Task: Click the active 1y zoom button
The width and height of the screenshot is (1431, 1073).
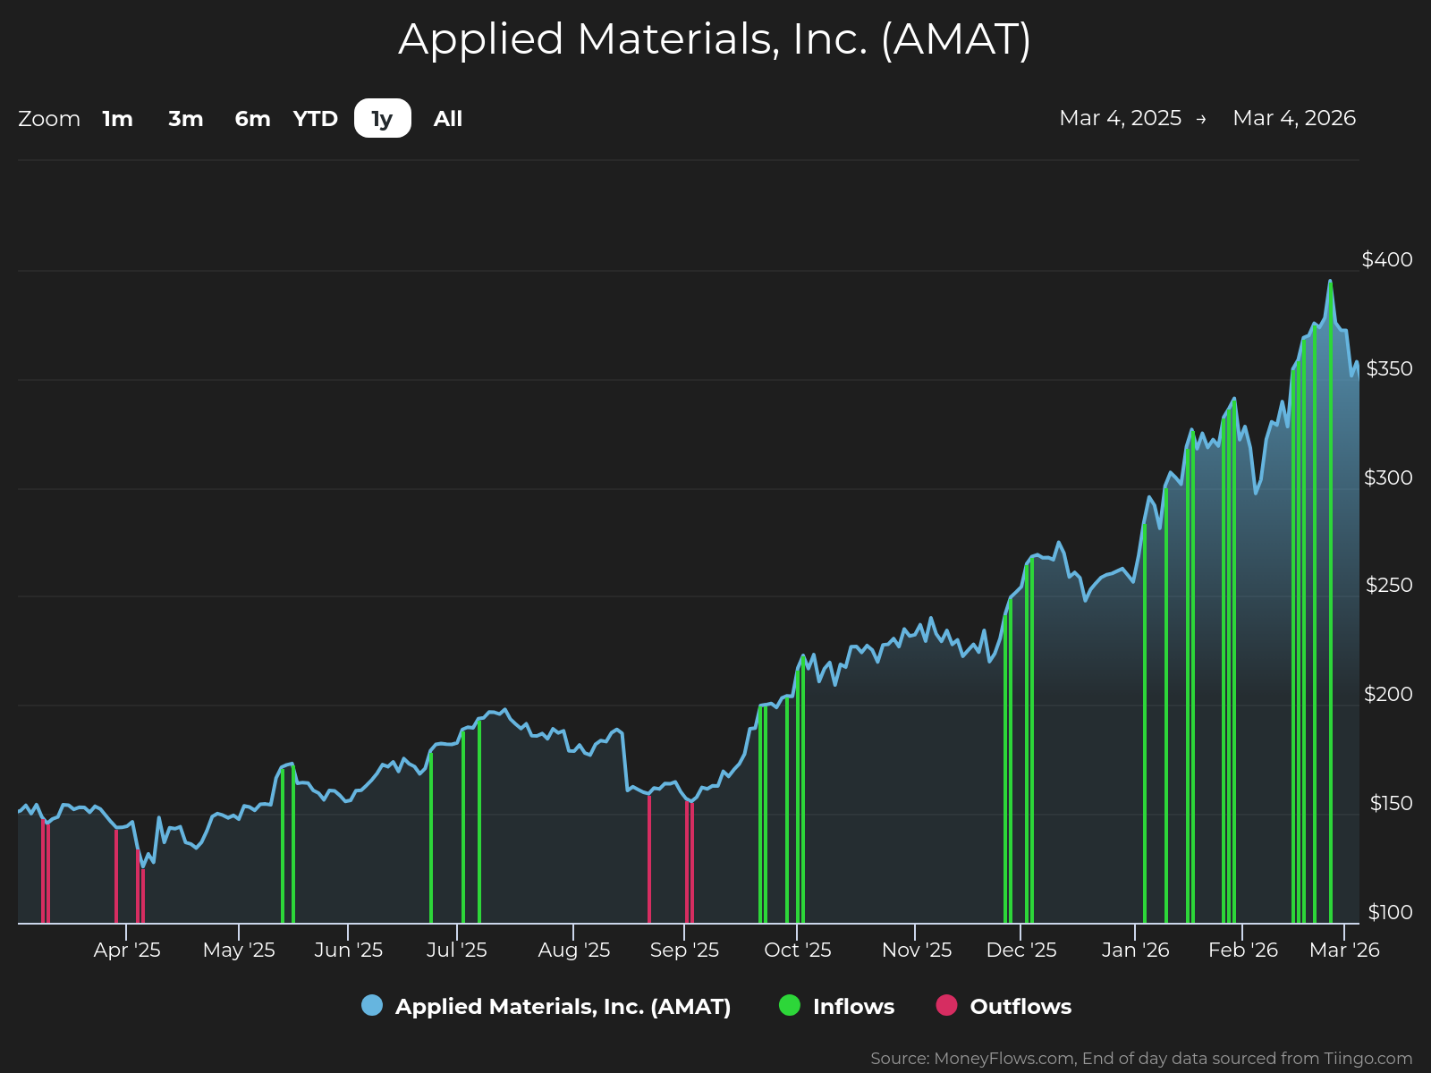Action: pyautogui.click(x=382, y=119)
